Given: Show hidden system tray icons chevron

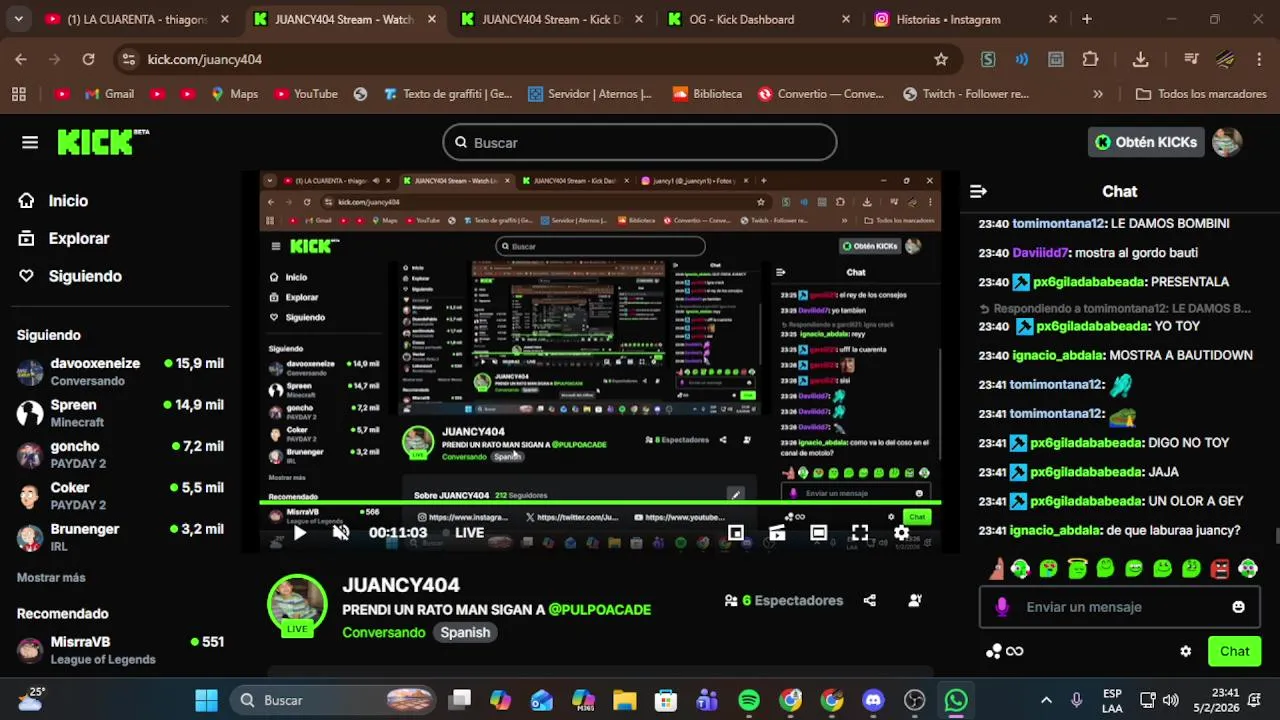Looking at the screenshot, I should pyautogui.click(x=1046, y=700).
